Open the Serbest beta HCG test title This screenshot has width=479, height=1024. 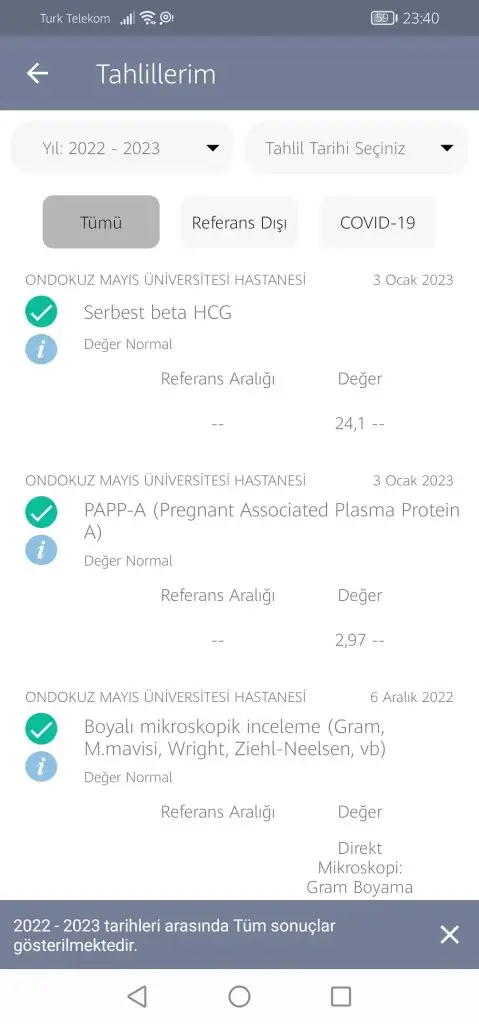click(157, 312)
